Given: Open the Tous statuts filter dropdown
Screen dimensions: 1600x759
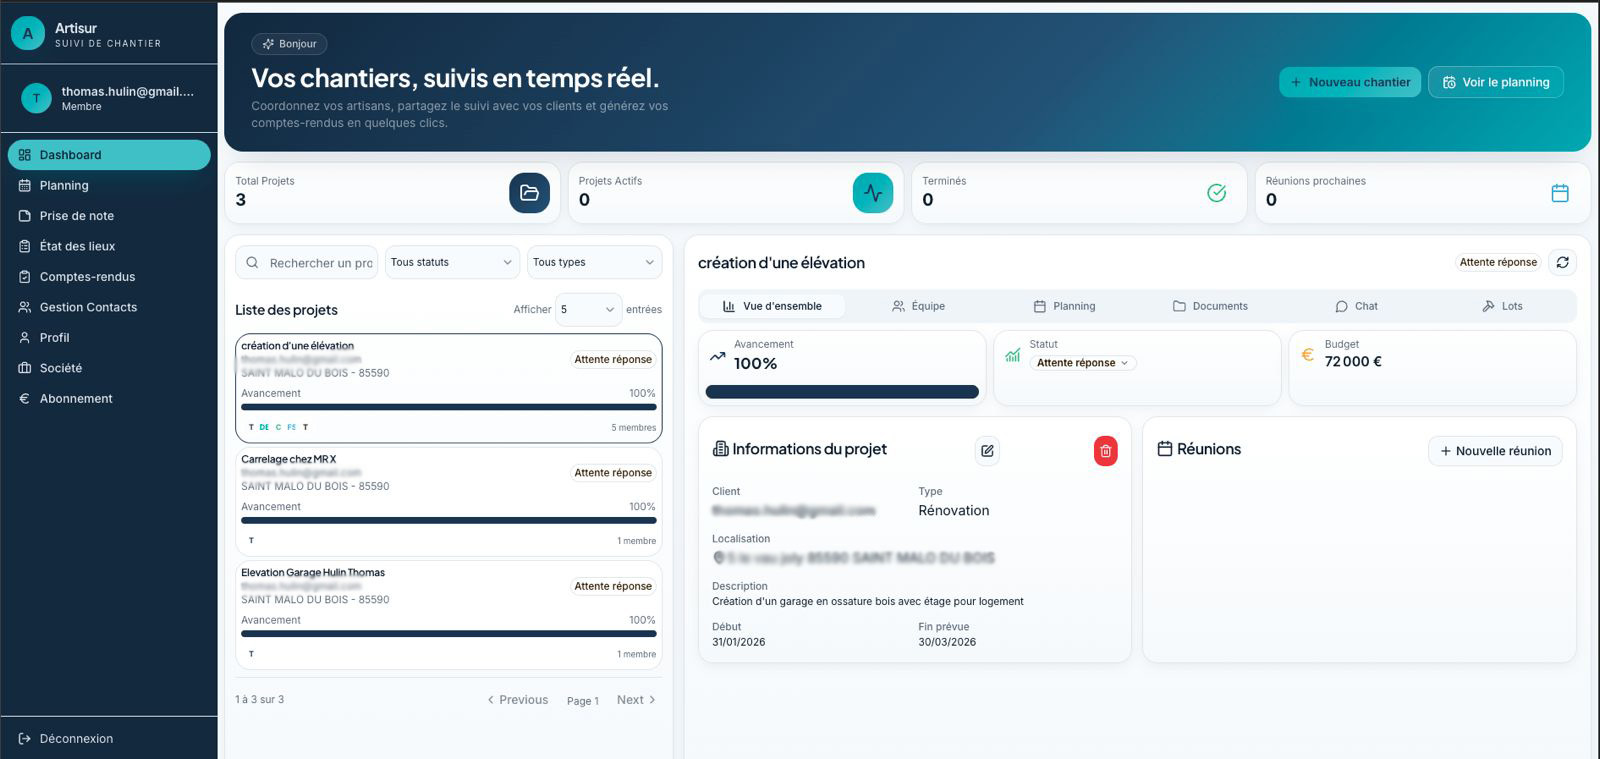Looking at the screenshot, I should click(452, 262).
